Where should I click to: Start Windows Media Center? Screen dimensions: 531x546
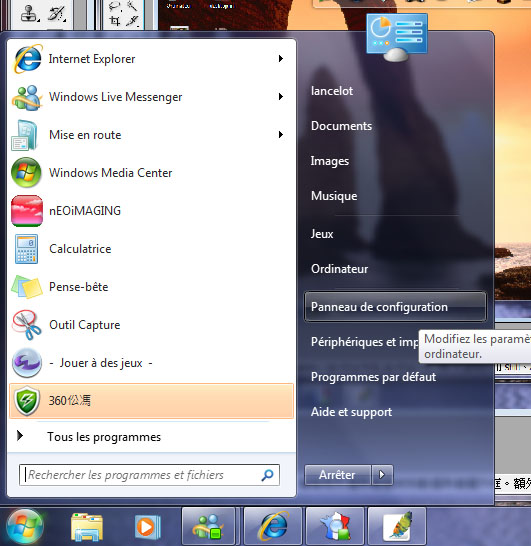coord(151,173)
